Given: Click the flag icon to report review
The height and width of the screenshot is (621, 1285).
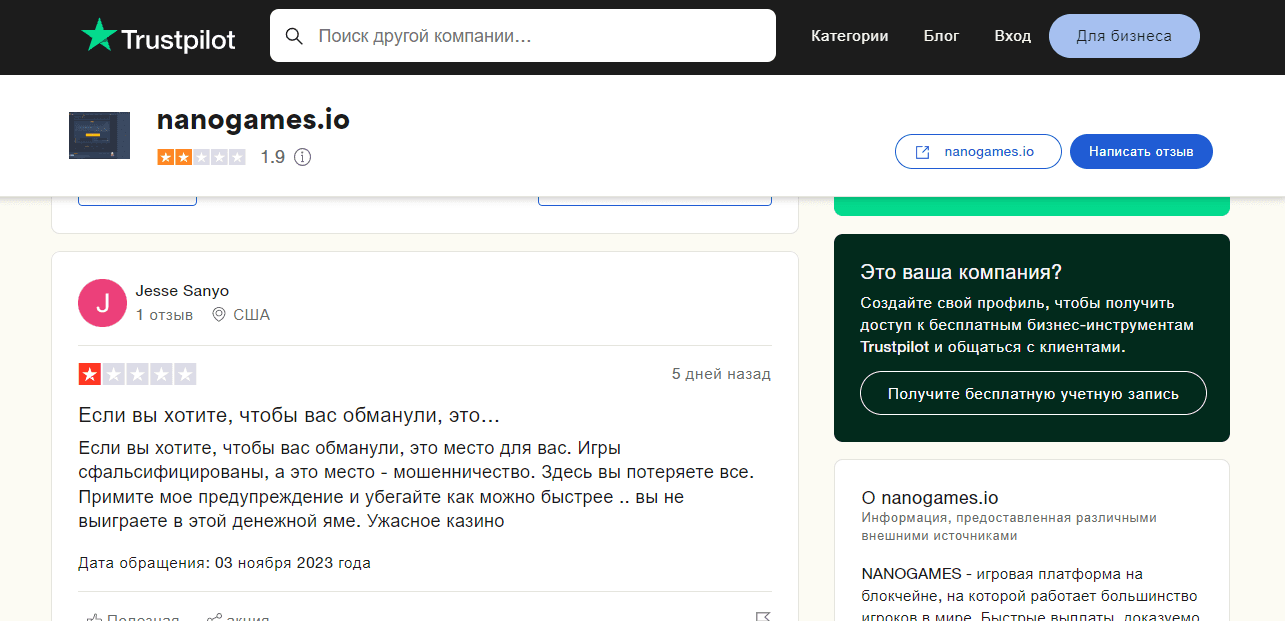Looking at the screenshot, I should point(763,617).
